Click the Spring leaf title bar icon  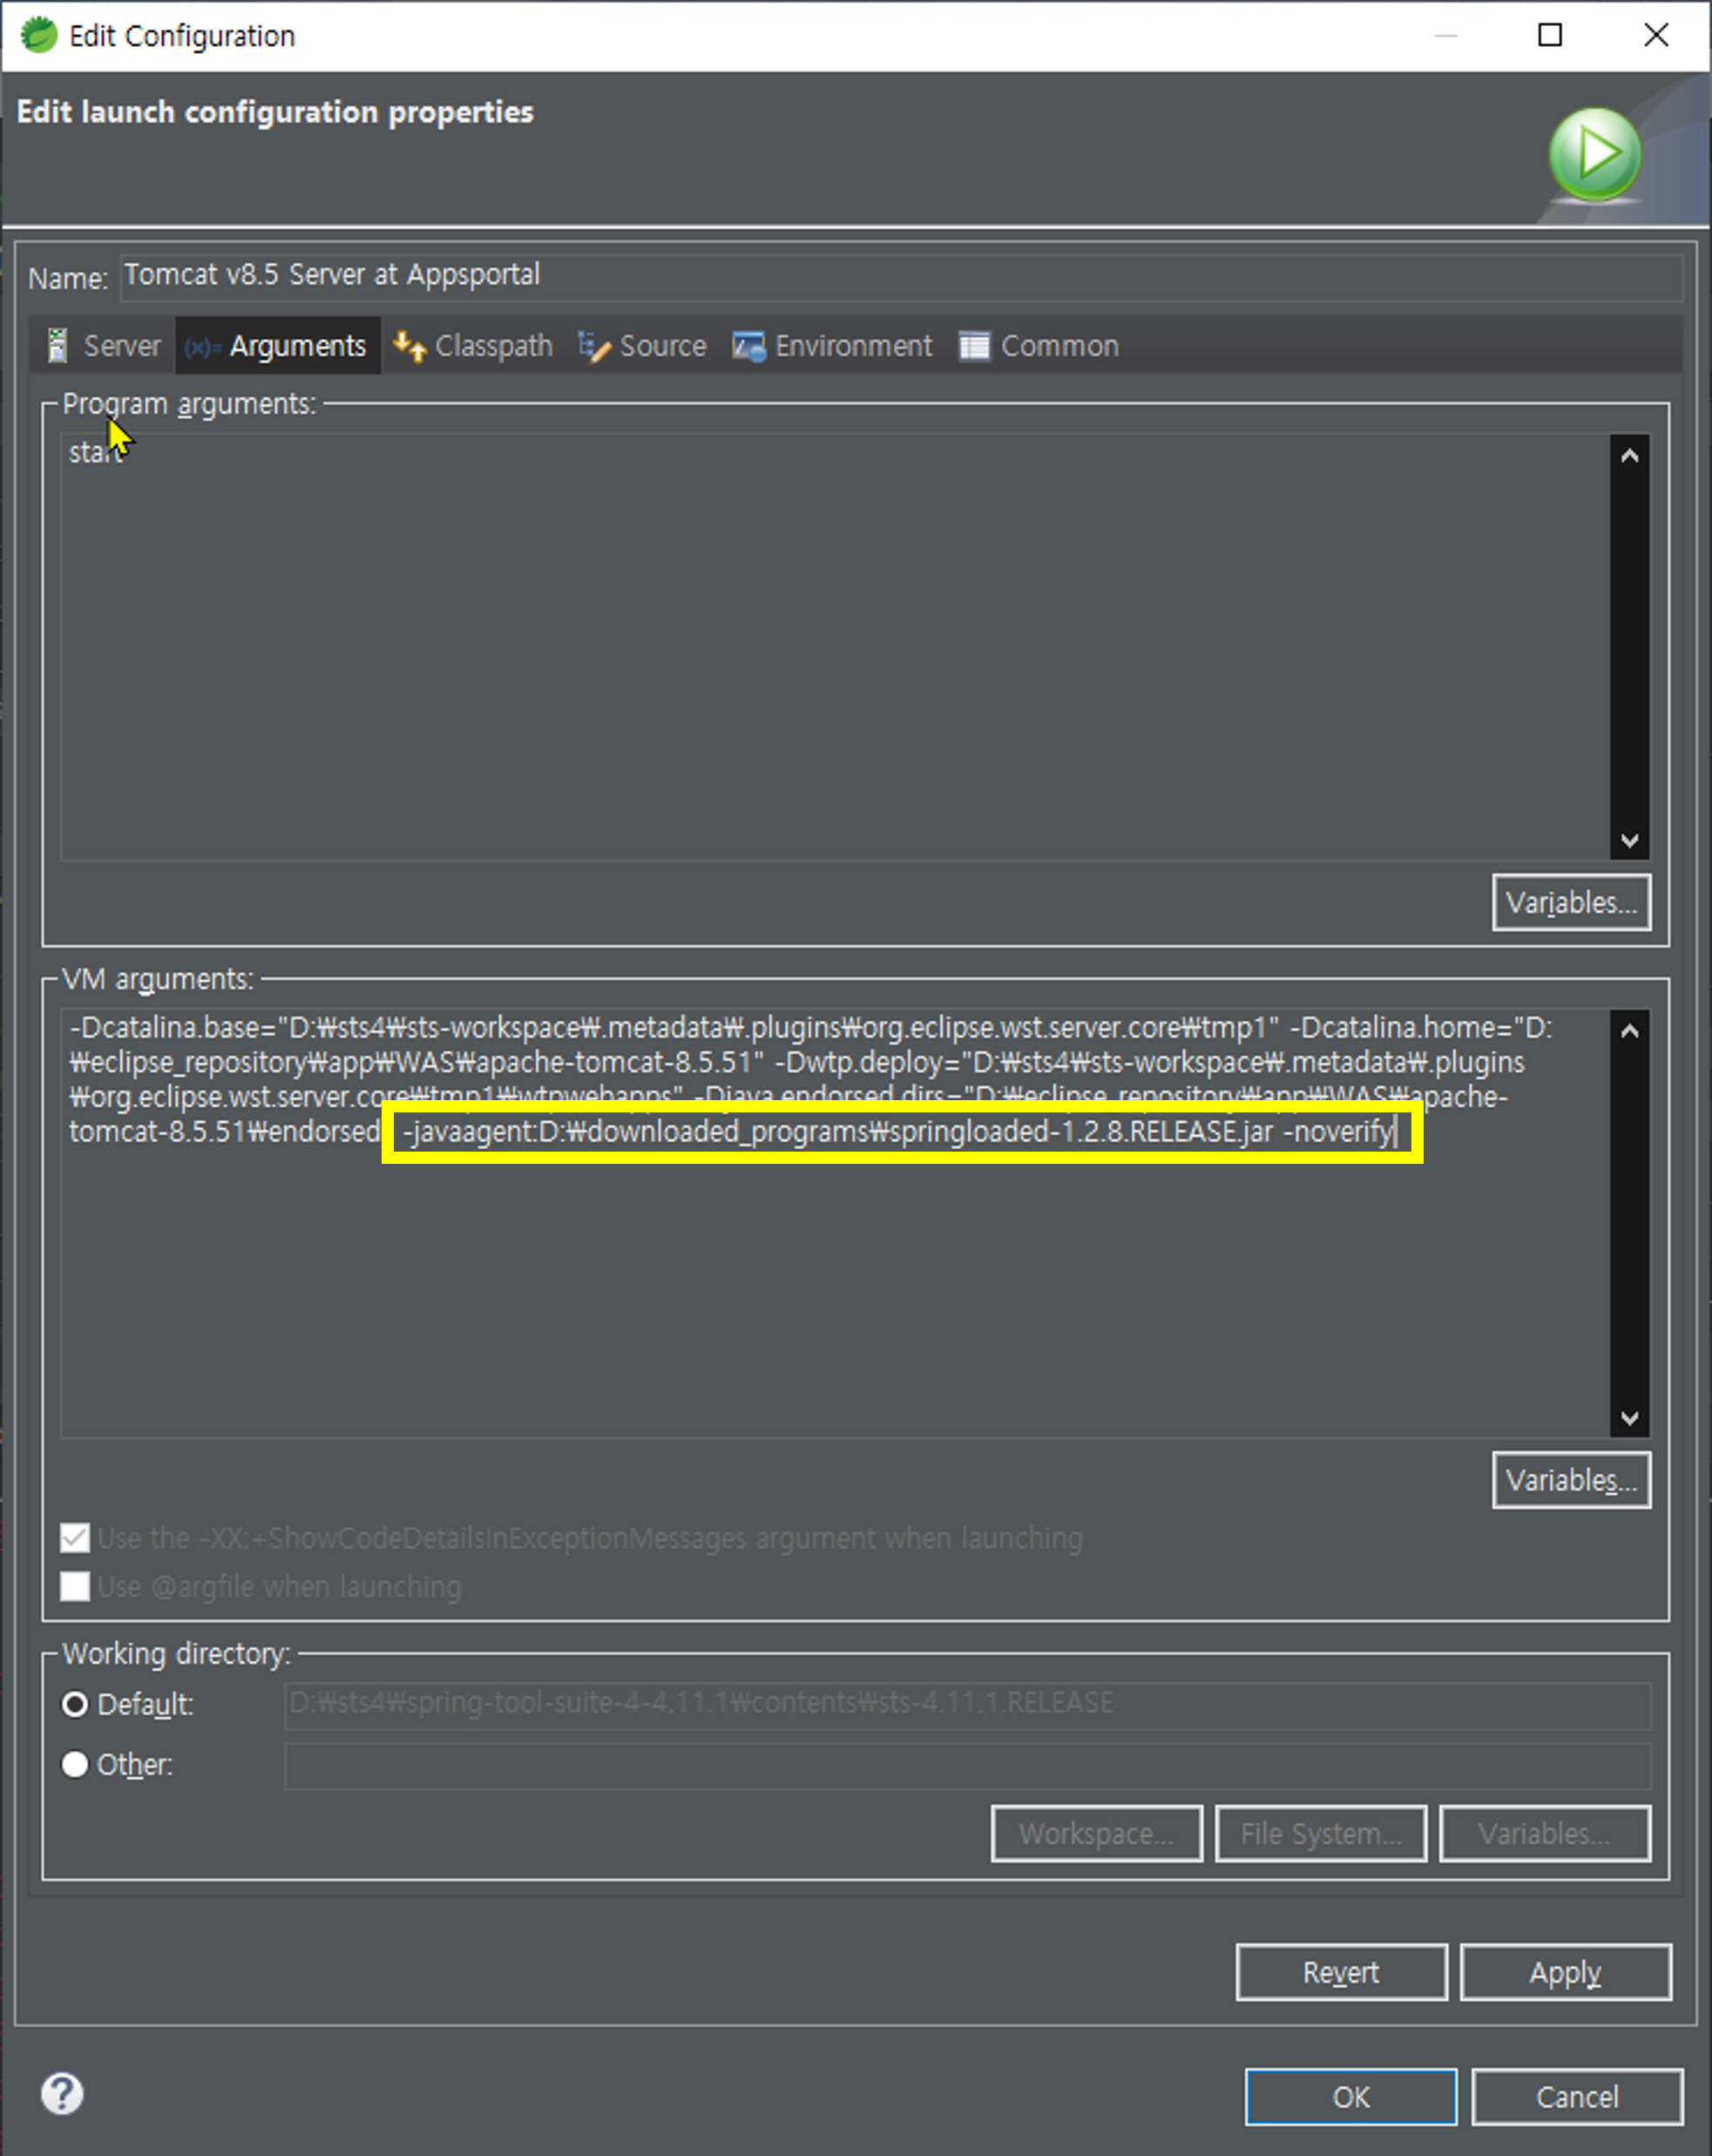(x=38, y=36)
